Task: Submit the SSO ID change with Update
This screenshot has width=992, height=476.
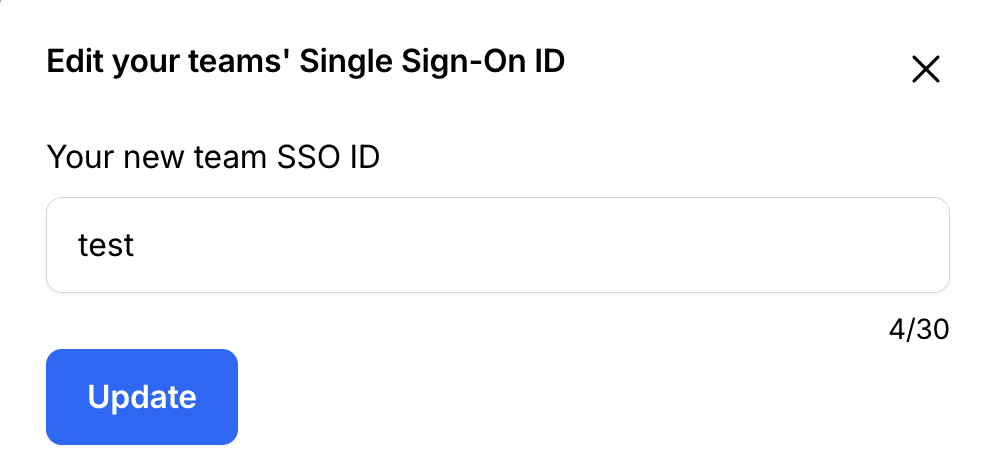Action: [x=142, y=397]
